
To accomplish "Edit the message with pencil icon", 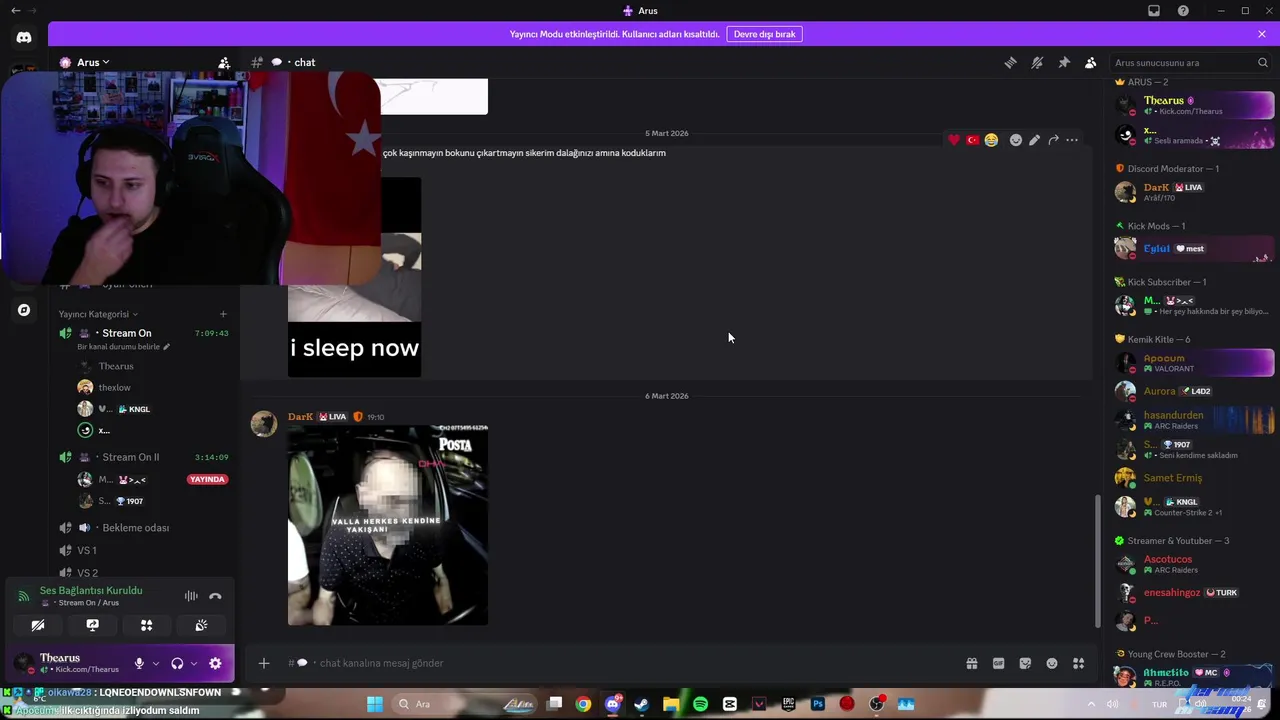I will 1034,140.
